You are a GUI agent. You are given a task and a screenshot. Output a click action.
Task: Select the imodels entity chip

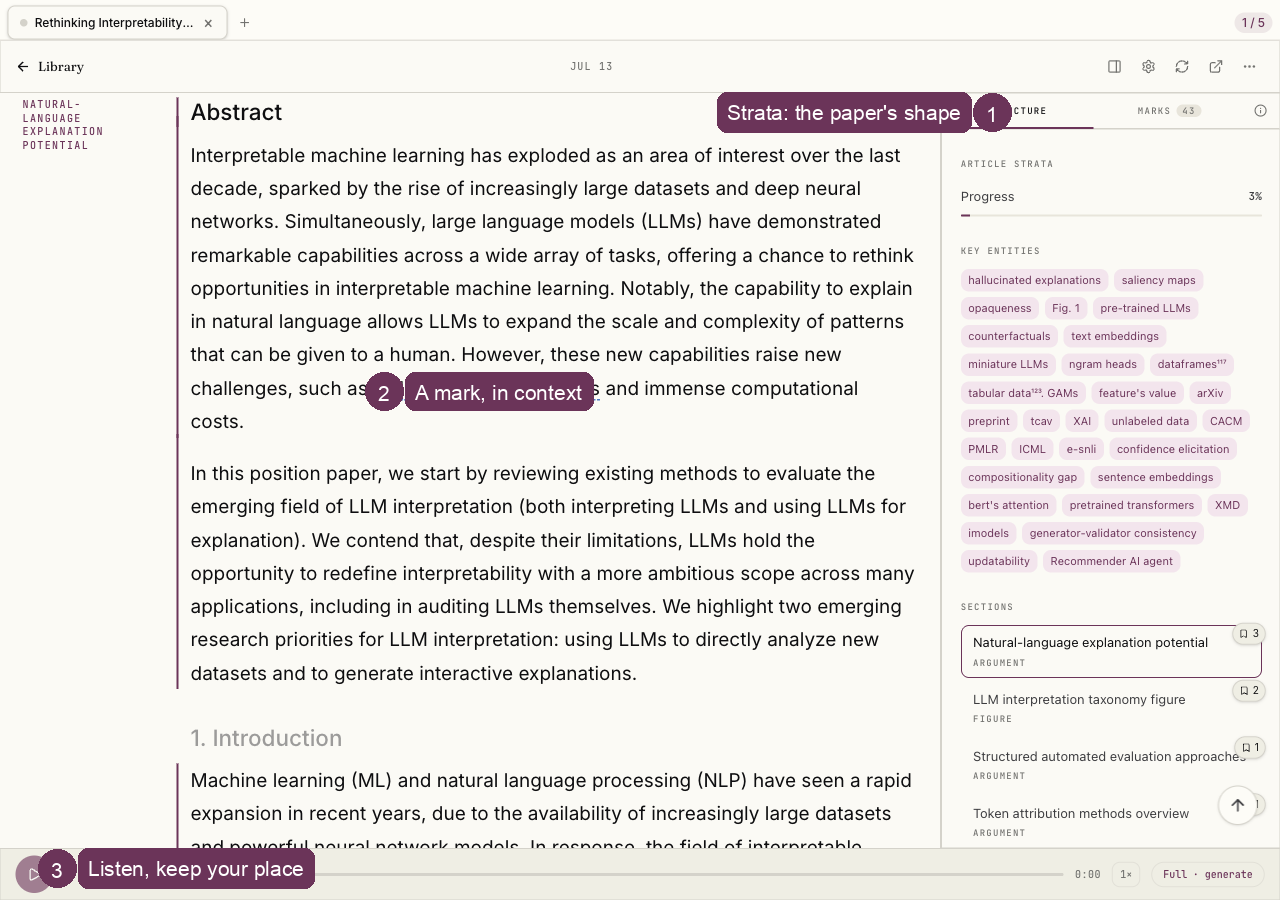coord(988,533)
